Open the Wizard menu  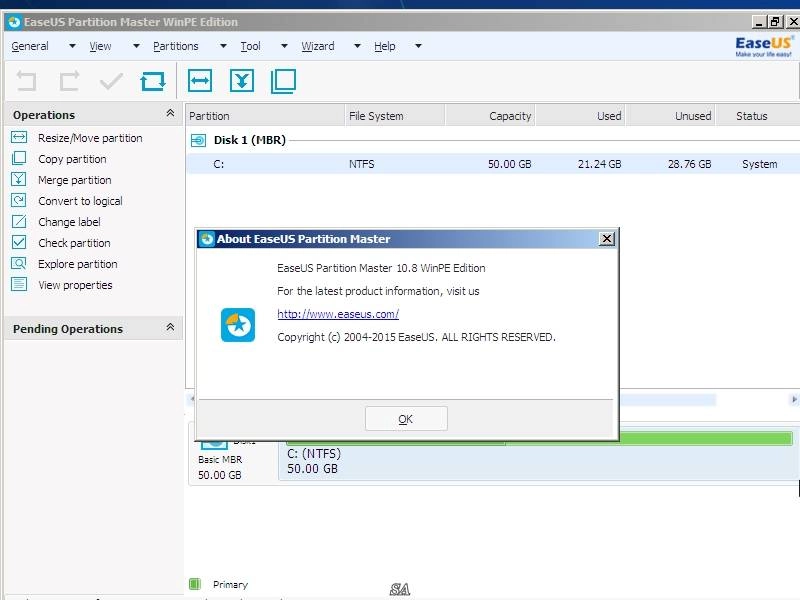pos(318,46)
